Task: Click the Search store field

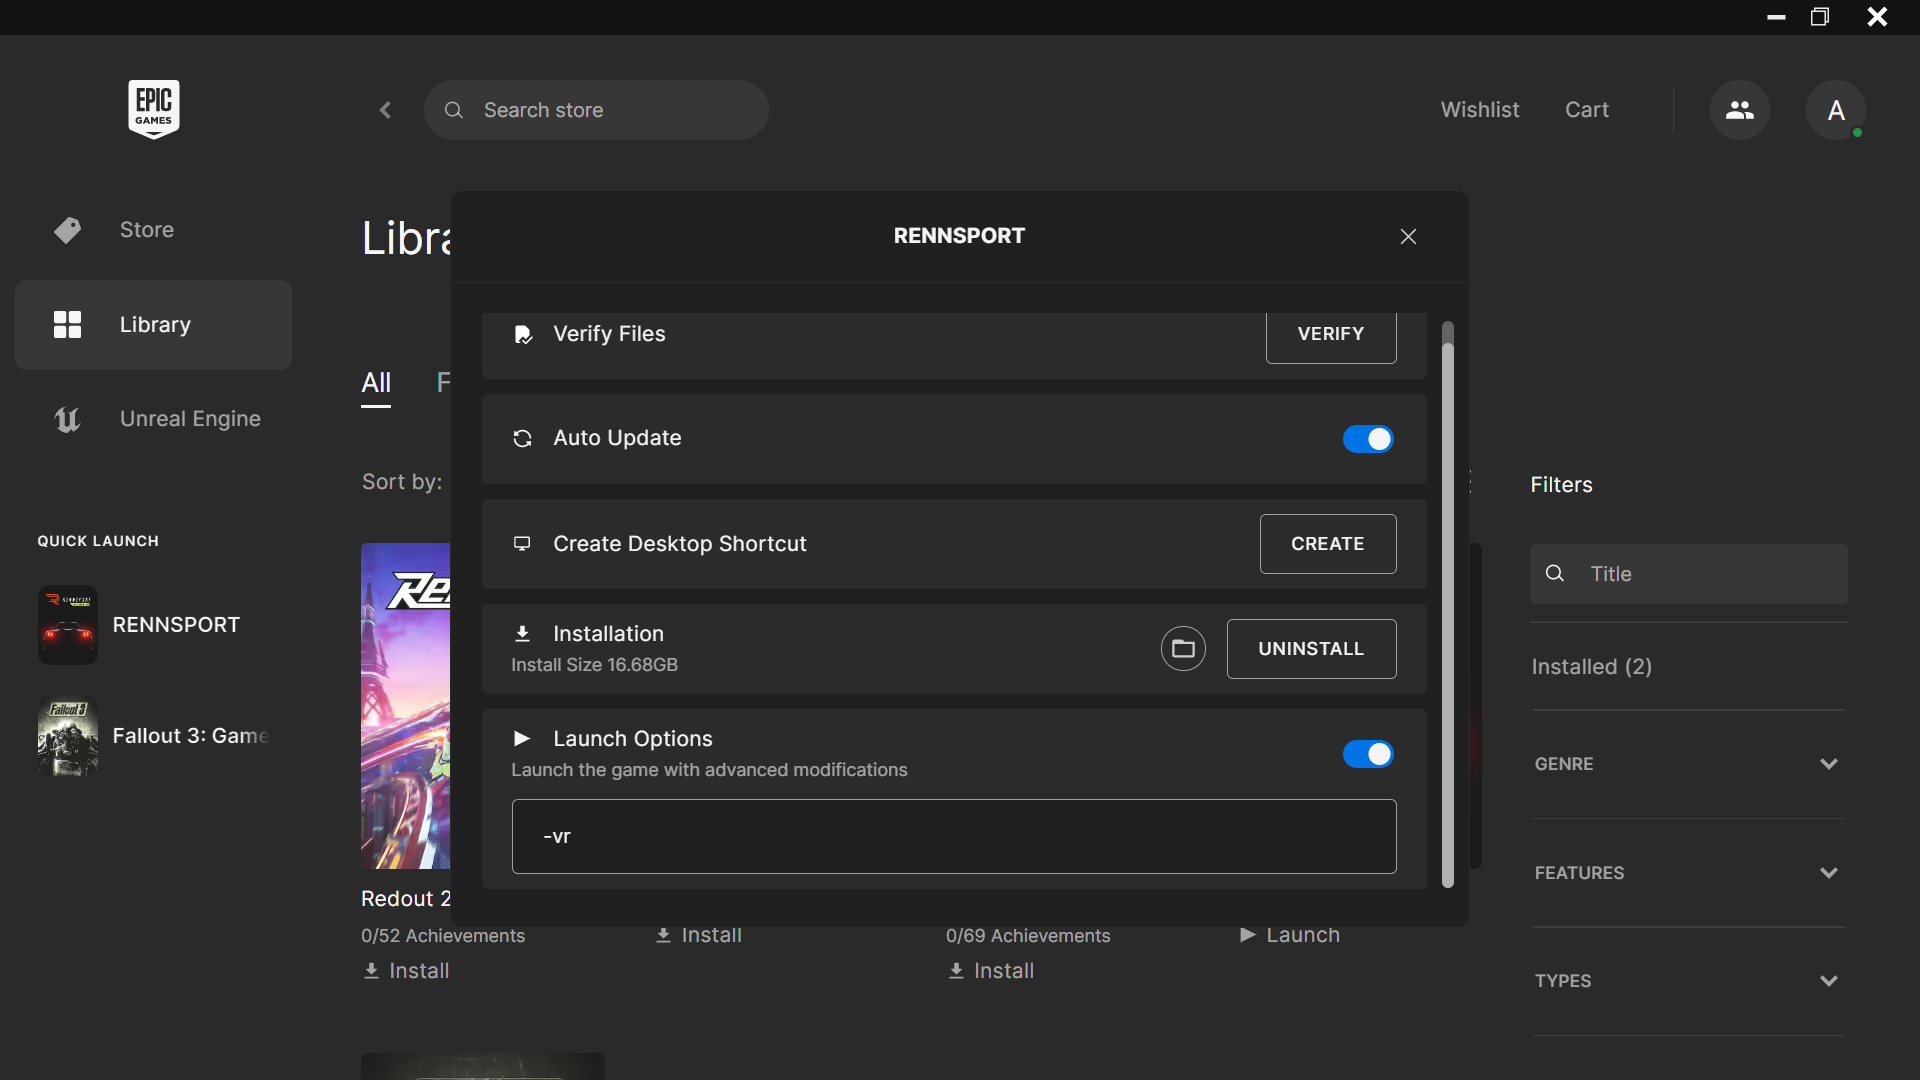Action: pos(596,110)
